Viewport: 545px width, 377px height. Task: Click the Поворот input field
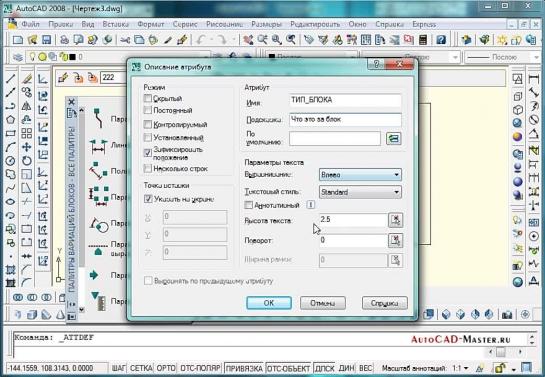tap(353, 240)
